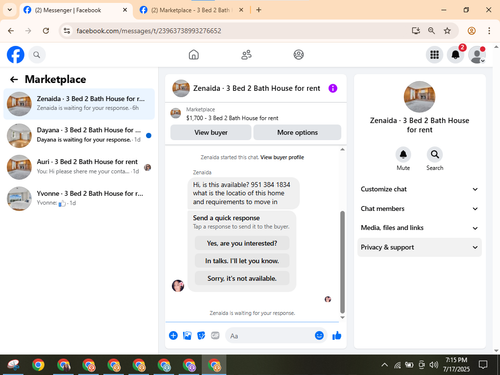Open Yvonne's conversation in the list
Screen dimensions: 500x375
(79, 198)
